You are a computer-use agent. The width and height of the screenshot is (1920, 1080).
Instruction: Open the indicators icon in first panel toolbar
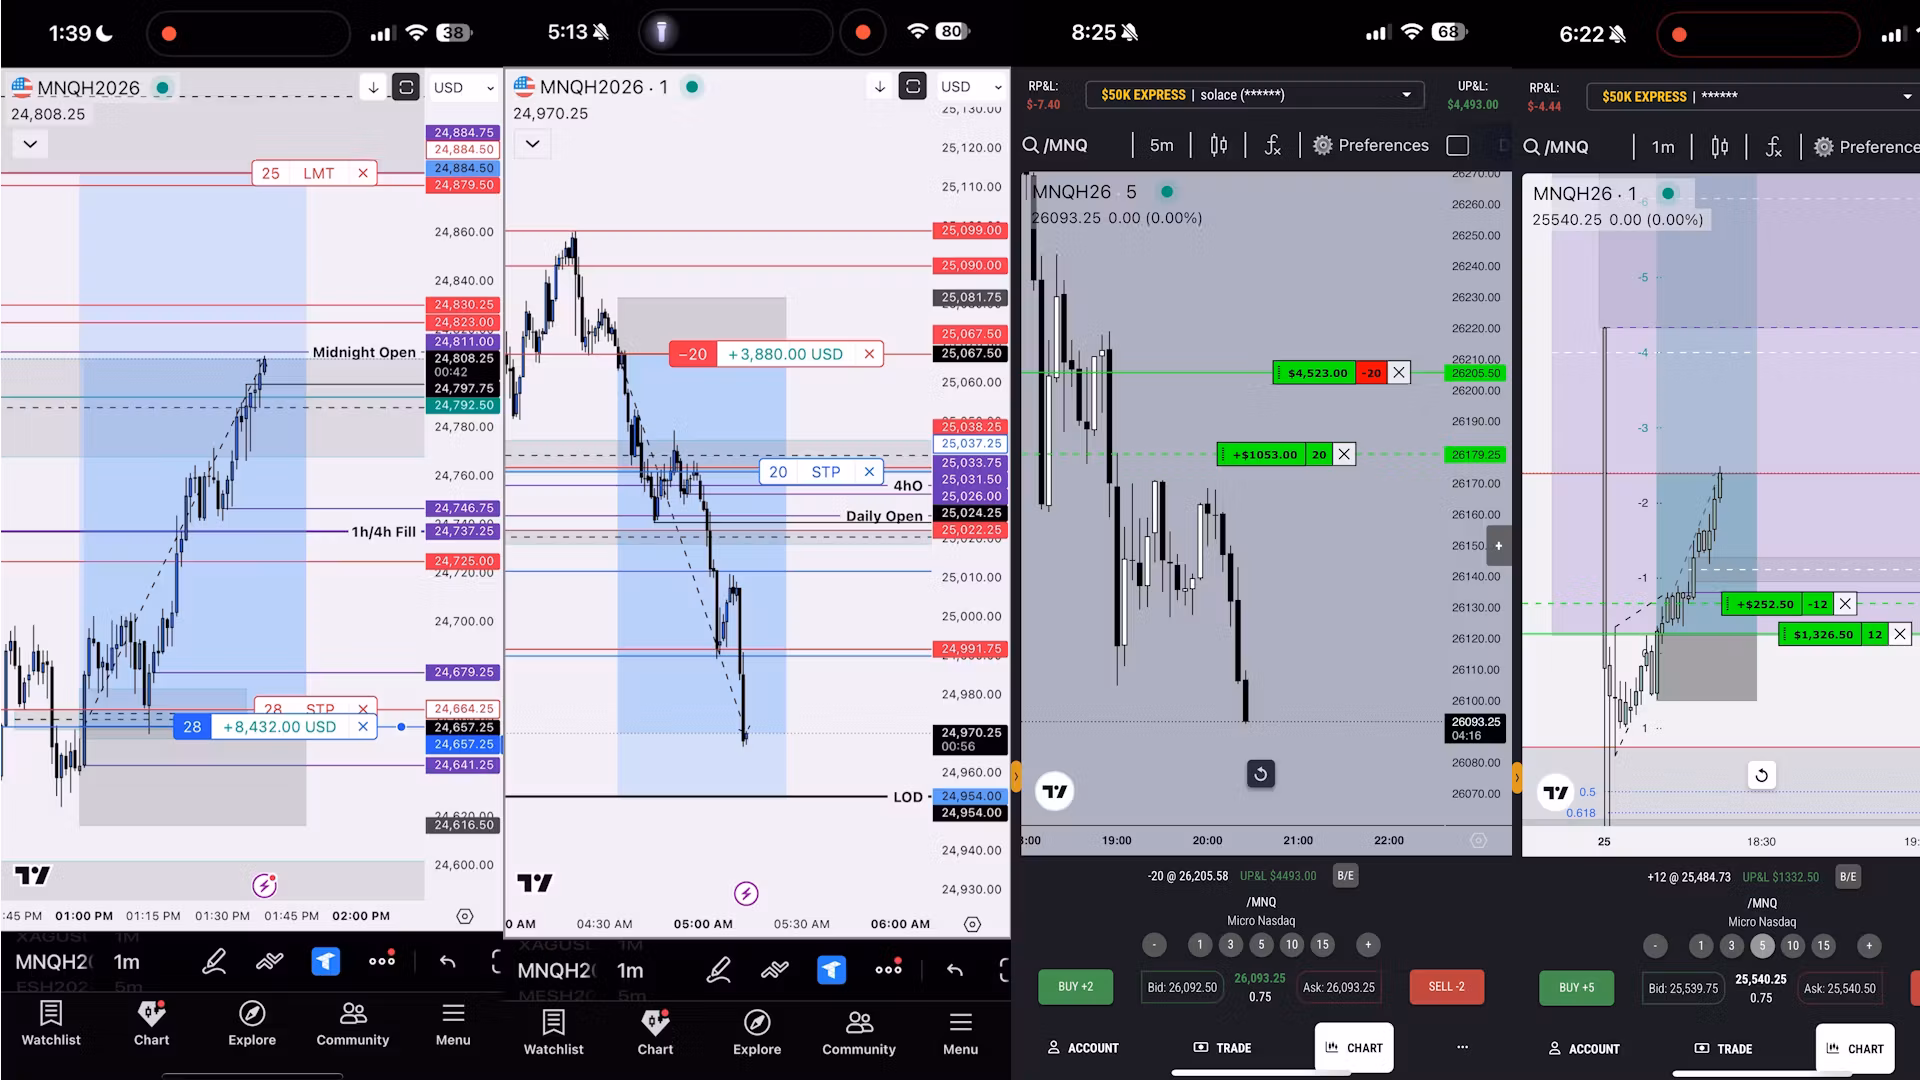tap(269, 962)
